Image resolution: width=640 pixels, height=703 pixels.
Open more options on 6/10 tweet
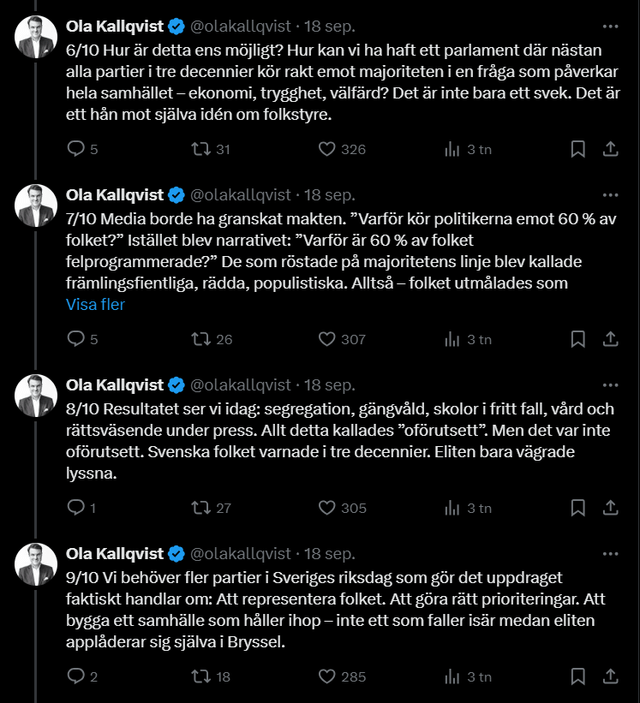pos(610,25)
